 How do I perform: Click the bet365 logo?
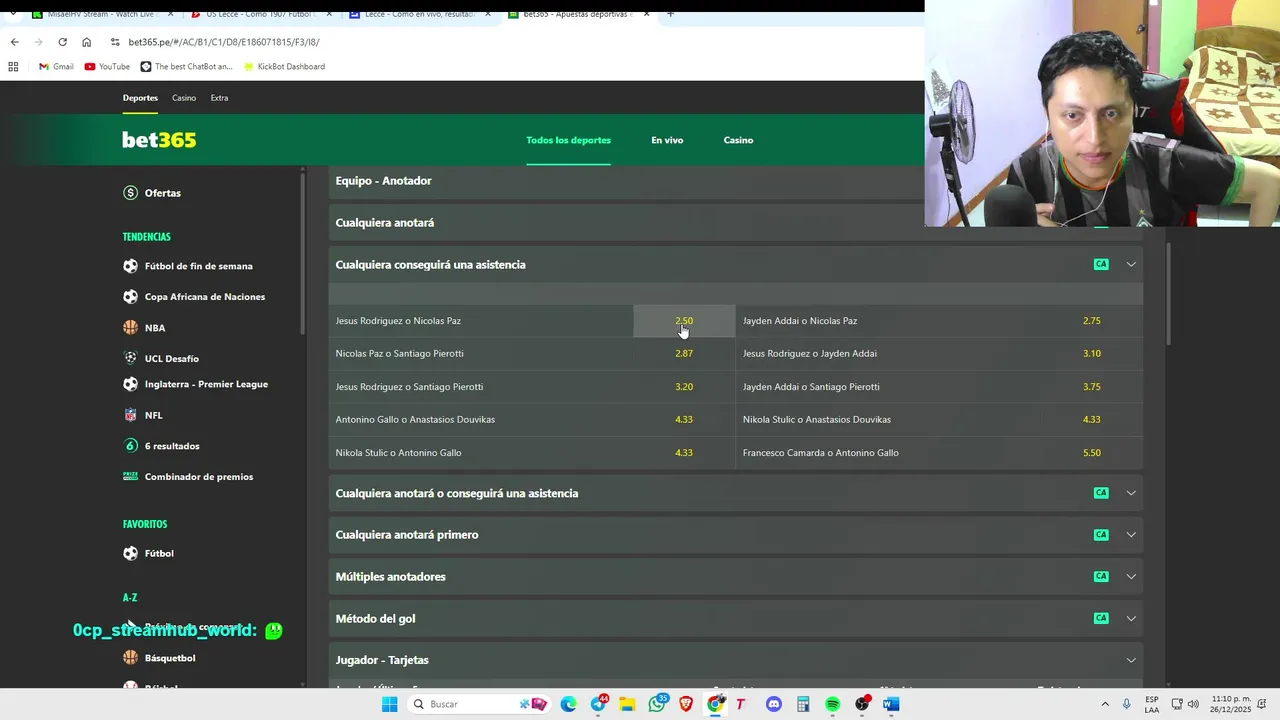[159, 140]
